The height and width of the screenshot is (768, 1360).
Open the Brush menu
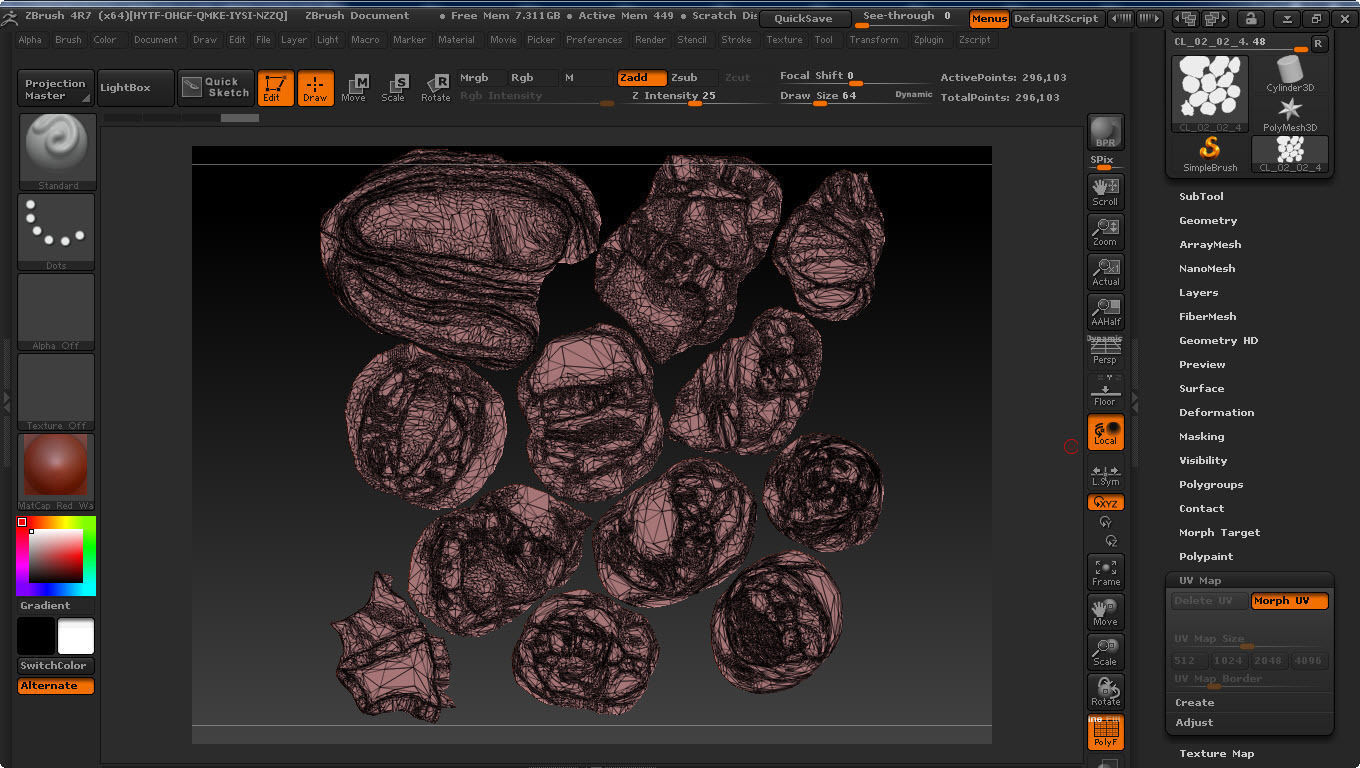[68, 40]
